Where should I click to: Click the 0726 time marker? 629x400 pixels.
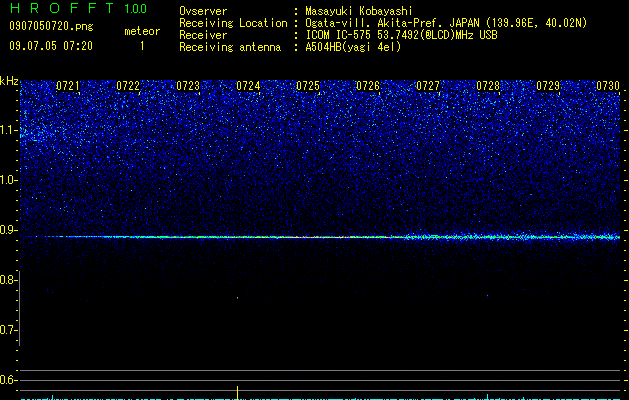(x=368, y=86)
